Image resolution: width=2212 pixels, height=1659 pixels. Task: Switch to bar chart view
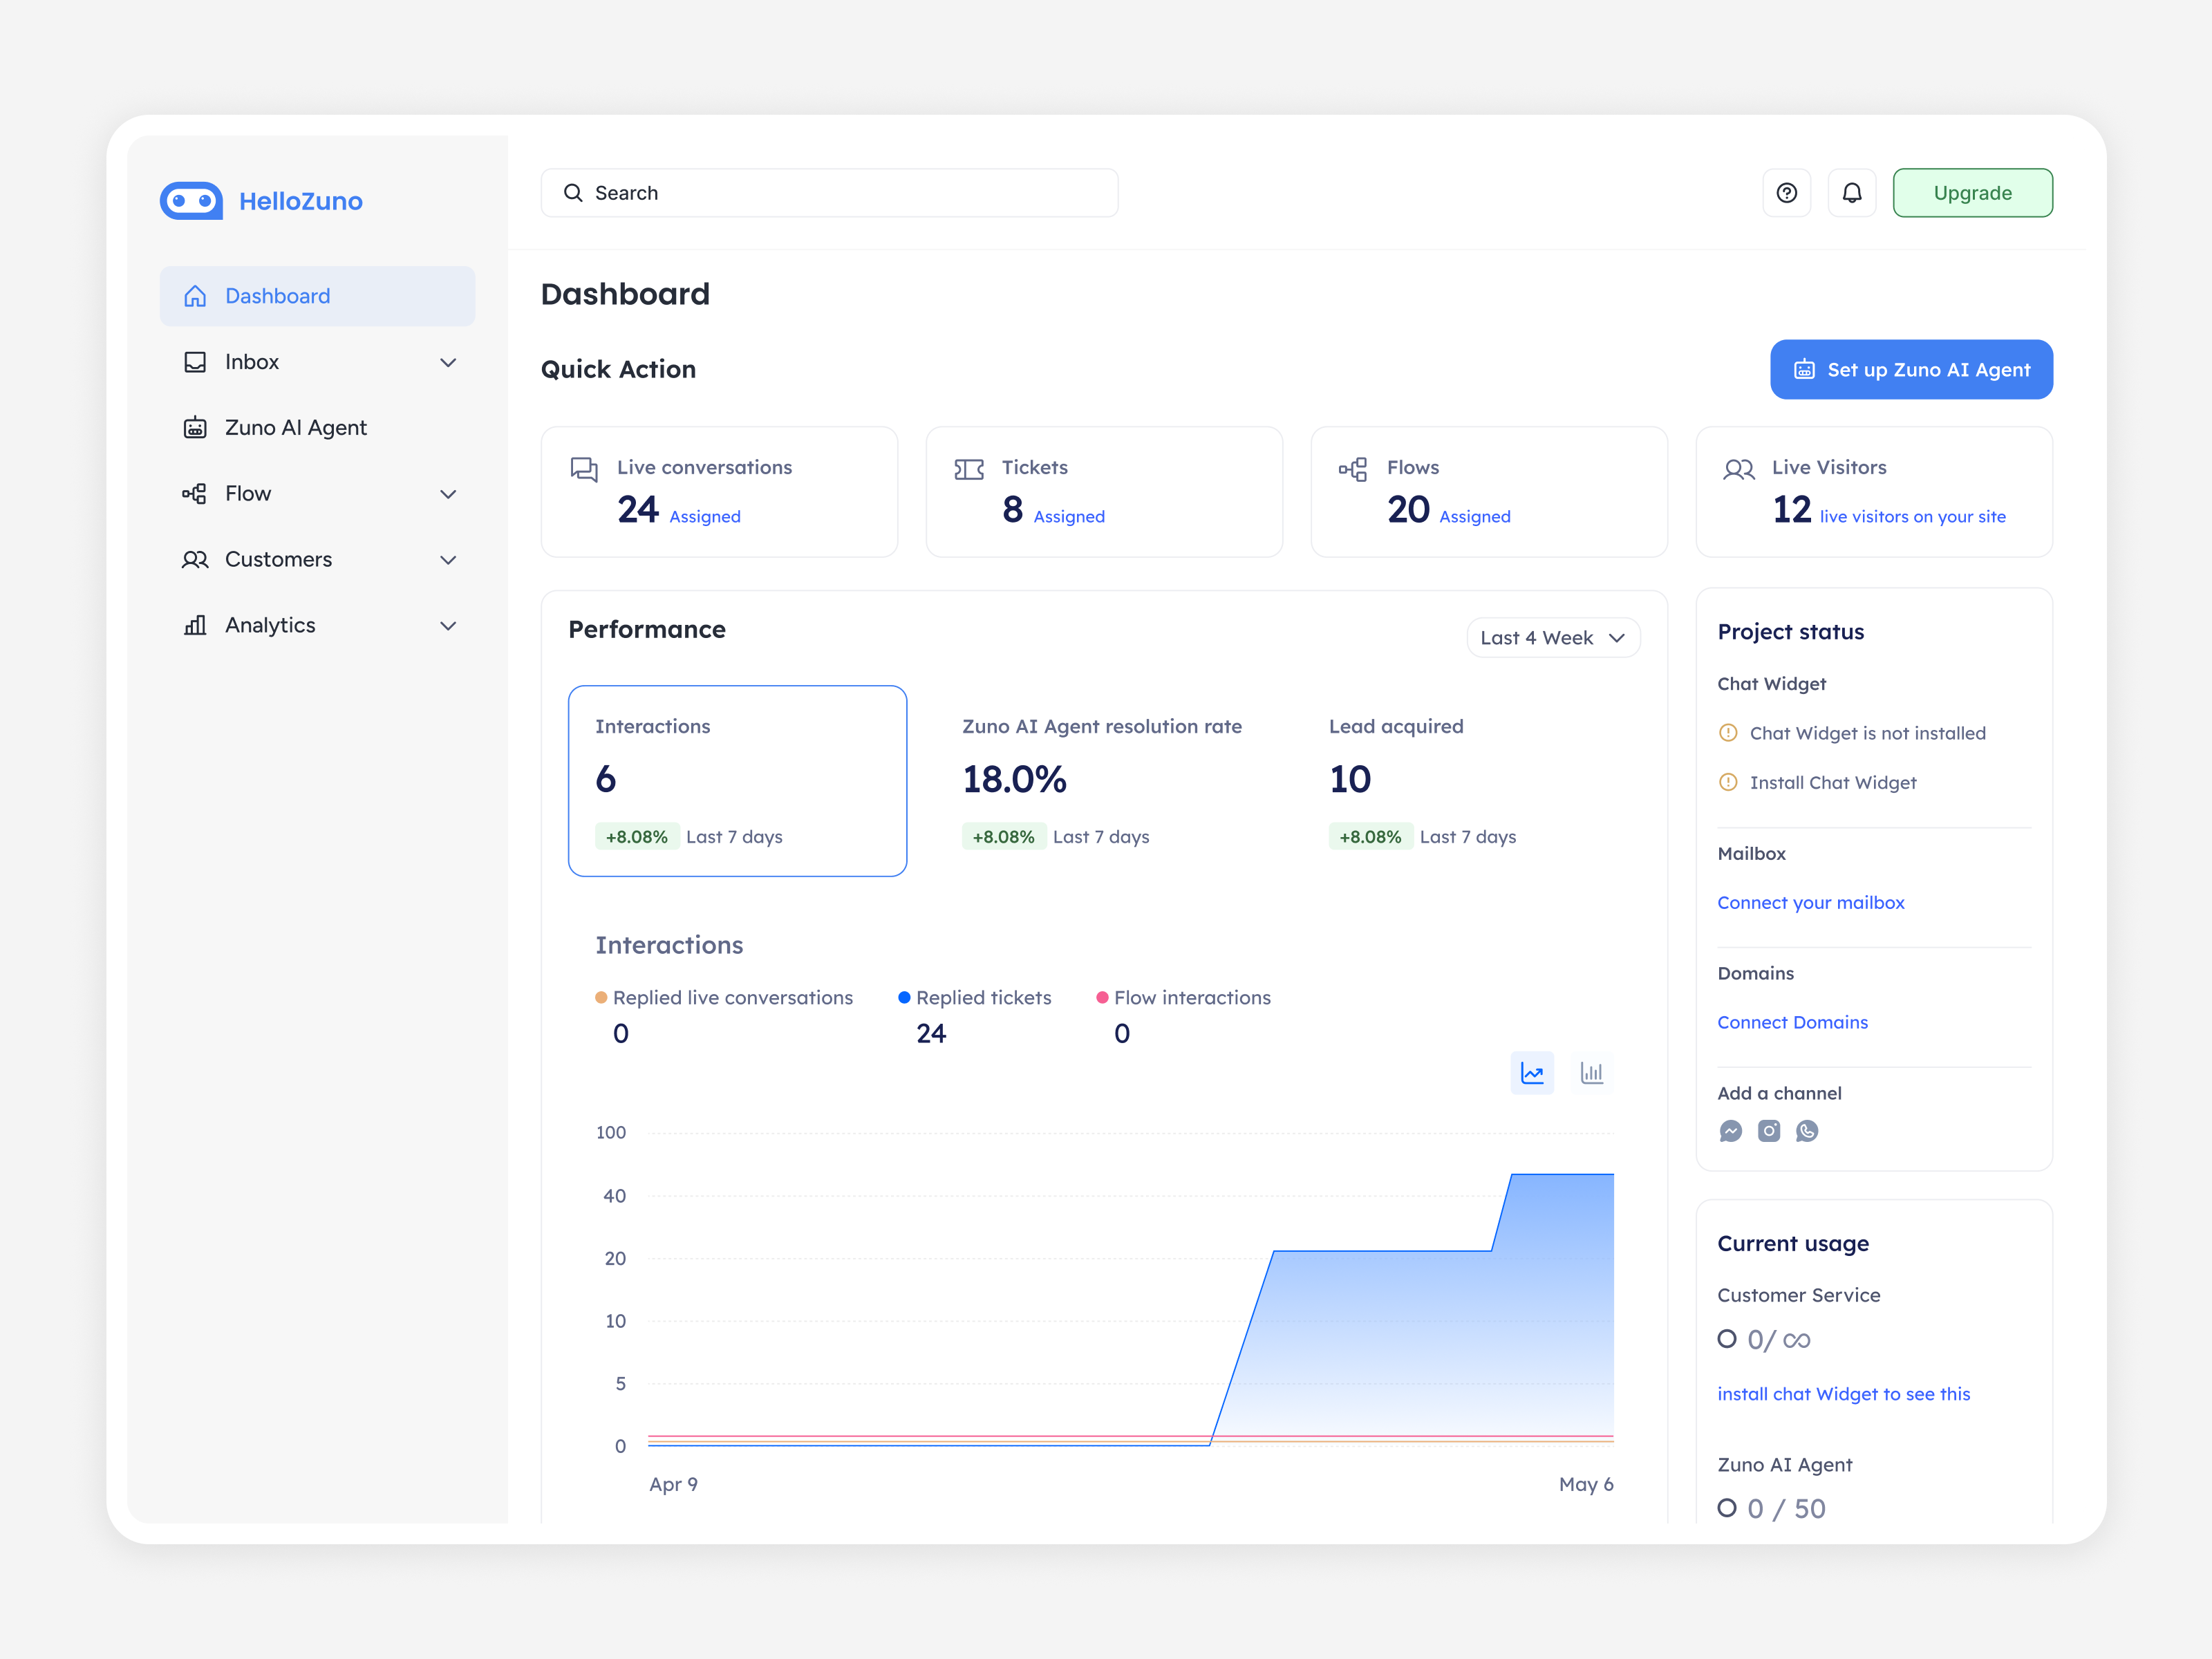pos(1591,1073)
